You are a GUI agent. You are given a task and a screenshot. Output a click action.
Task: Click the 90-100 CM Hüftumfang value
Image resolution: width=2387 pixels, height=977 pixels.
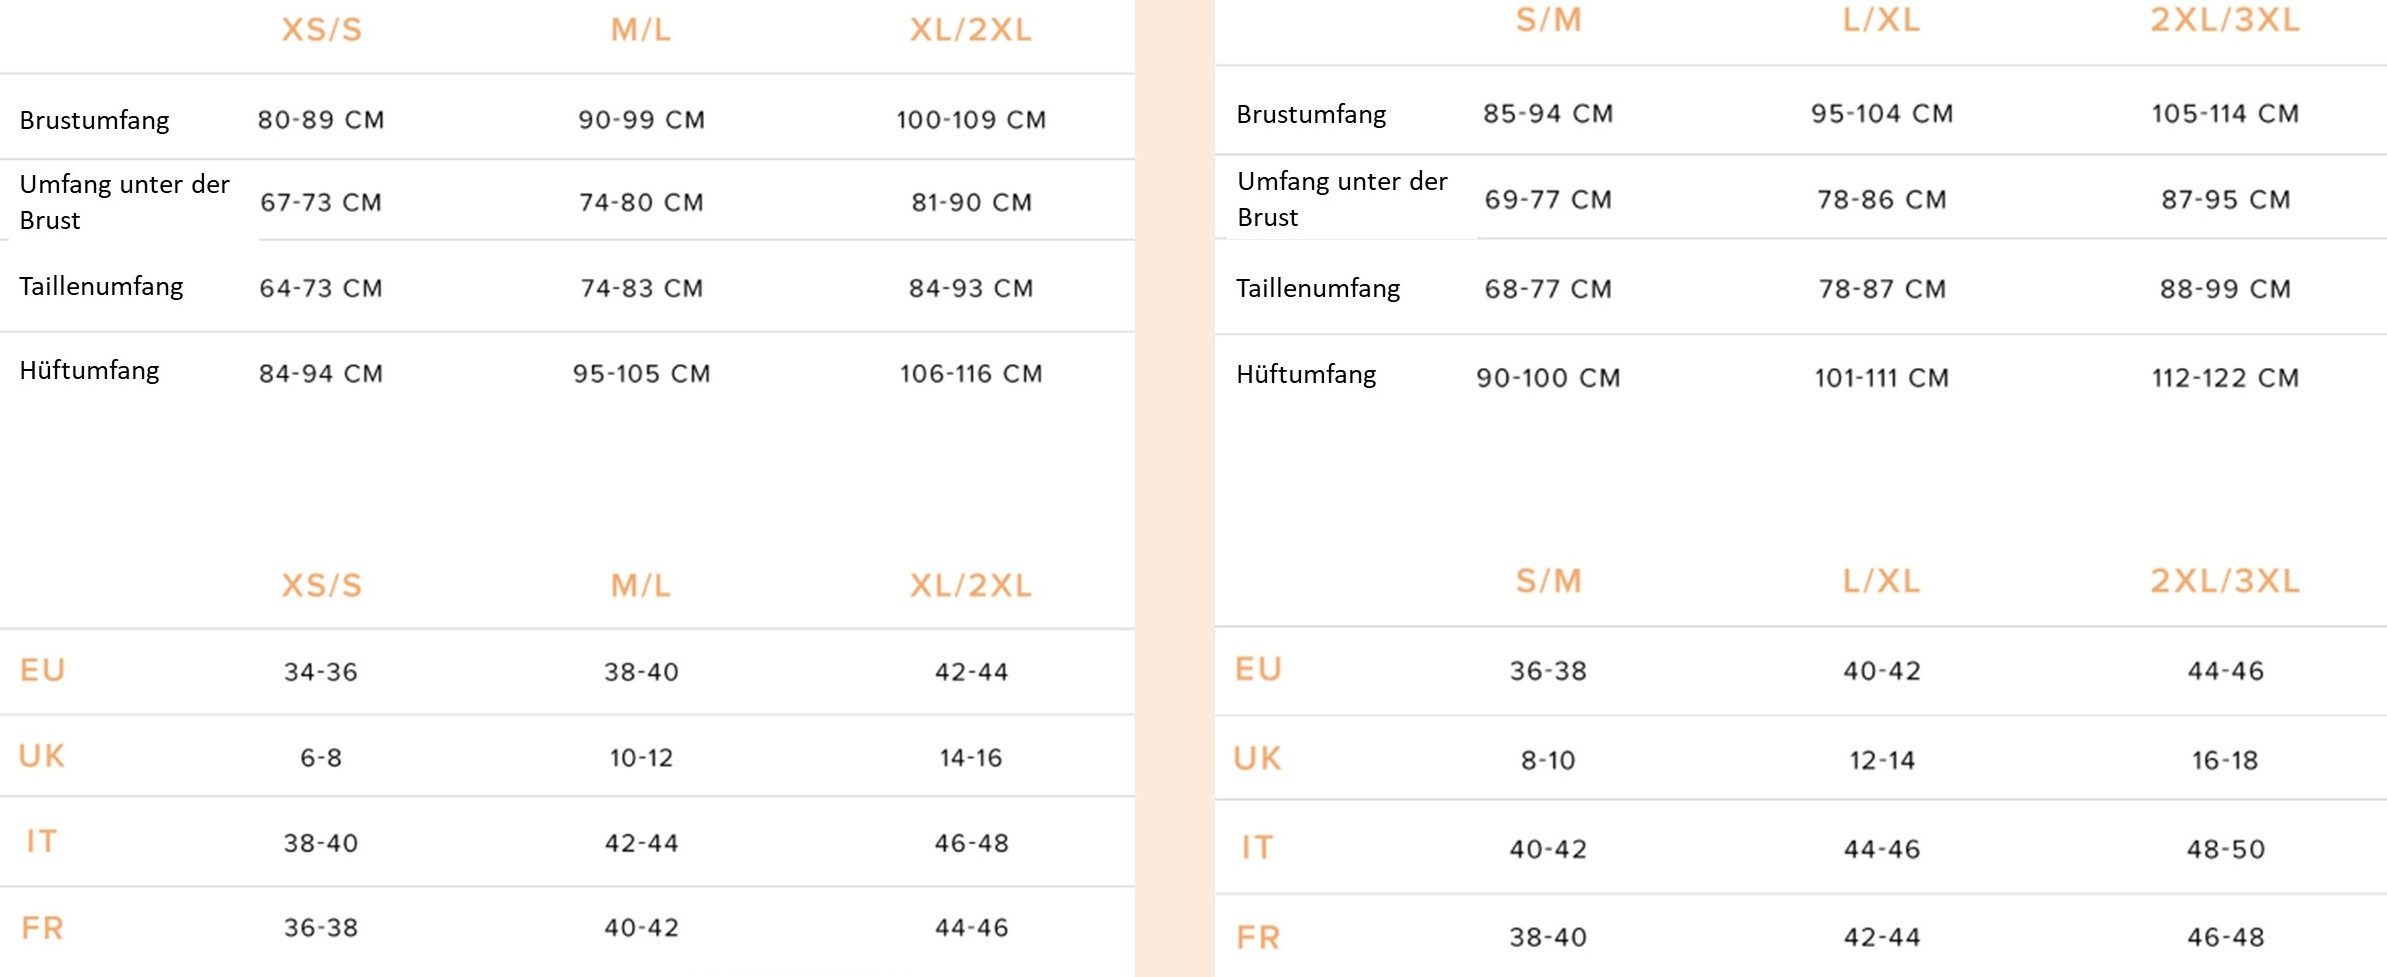(x=1548, y=378)
